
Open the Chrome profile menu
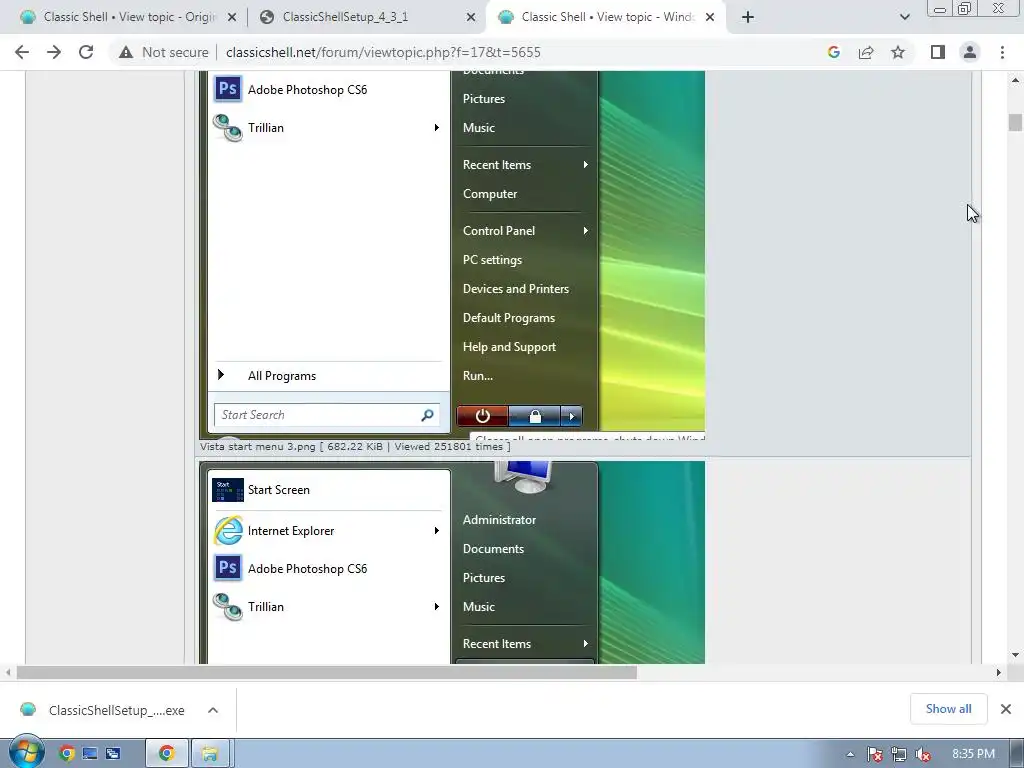970,52
